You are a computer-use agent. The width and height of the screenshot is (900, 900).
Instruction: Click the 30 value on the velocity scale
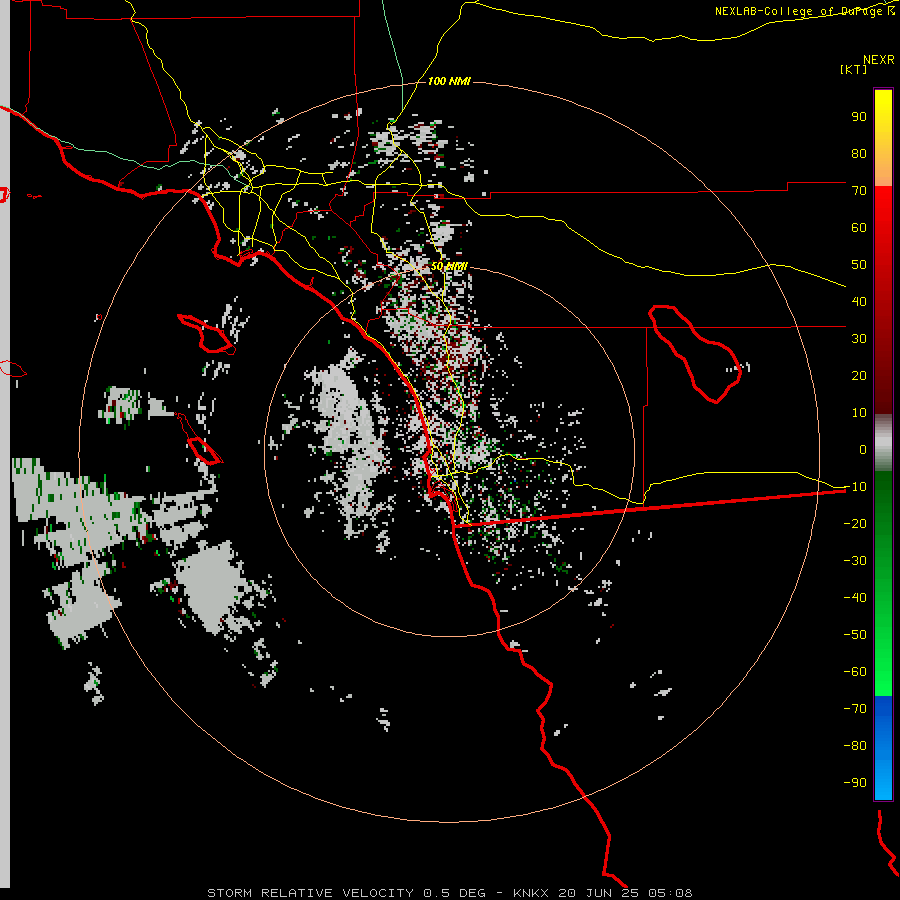(859, 339)
